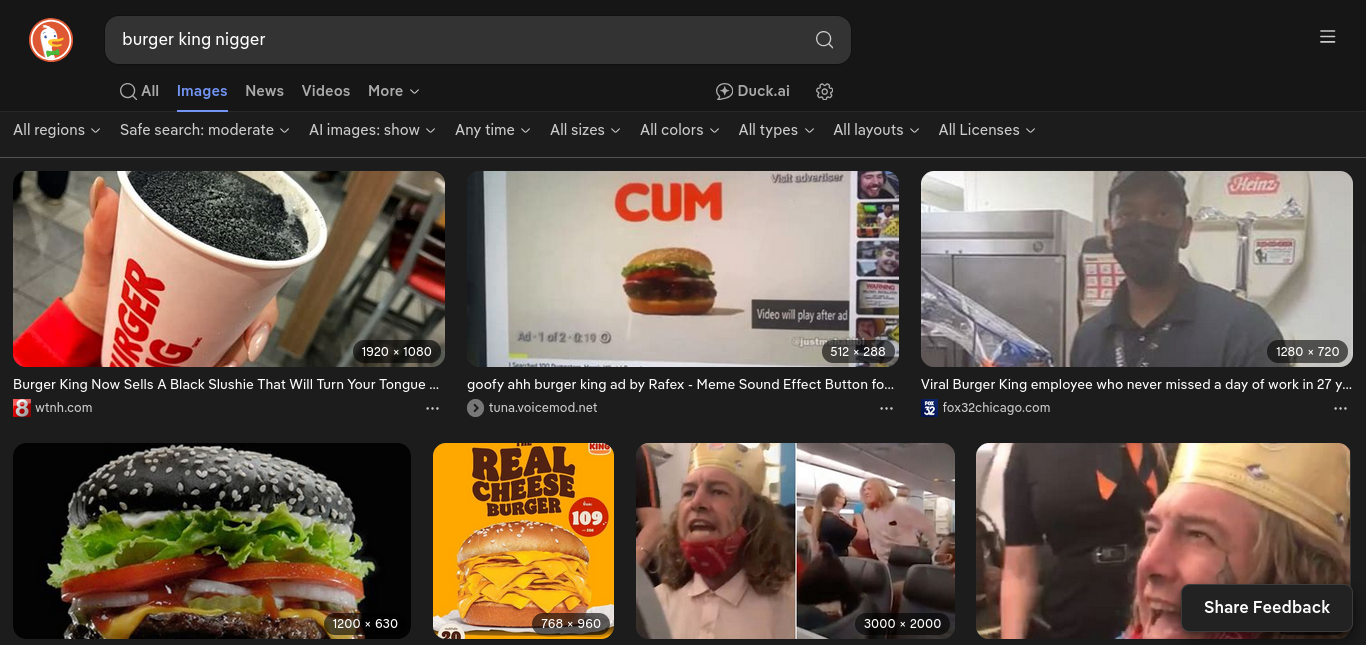Expand the All Licenses dropdown

click(x=986, y=130)
